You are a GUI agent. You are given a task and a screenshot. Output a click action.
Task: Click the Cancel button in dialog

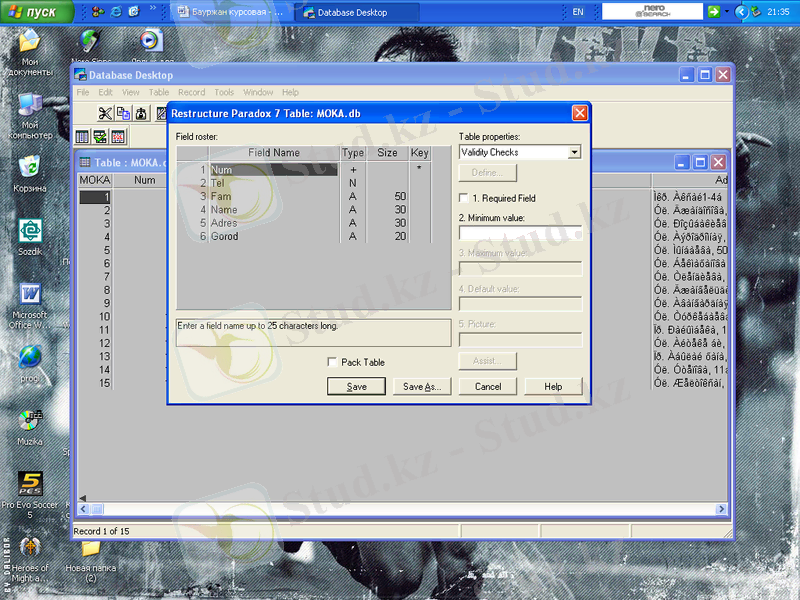[488, 386]
